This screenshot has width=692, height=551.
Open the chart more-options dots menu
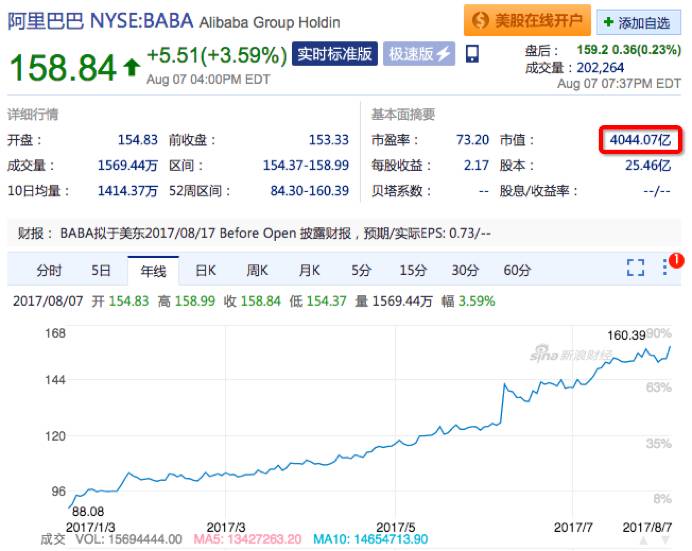tap(665, 267)
